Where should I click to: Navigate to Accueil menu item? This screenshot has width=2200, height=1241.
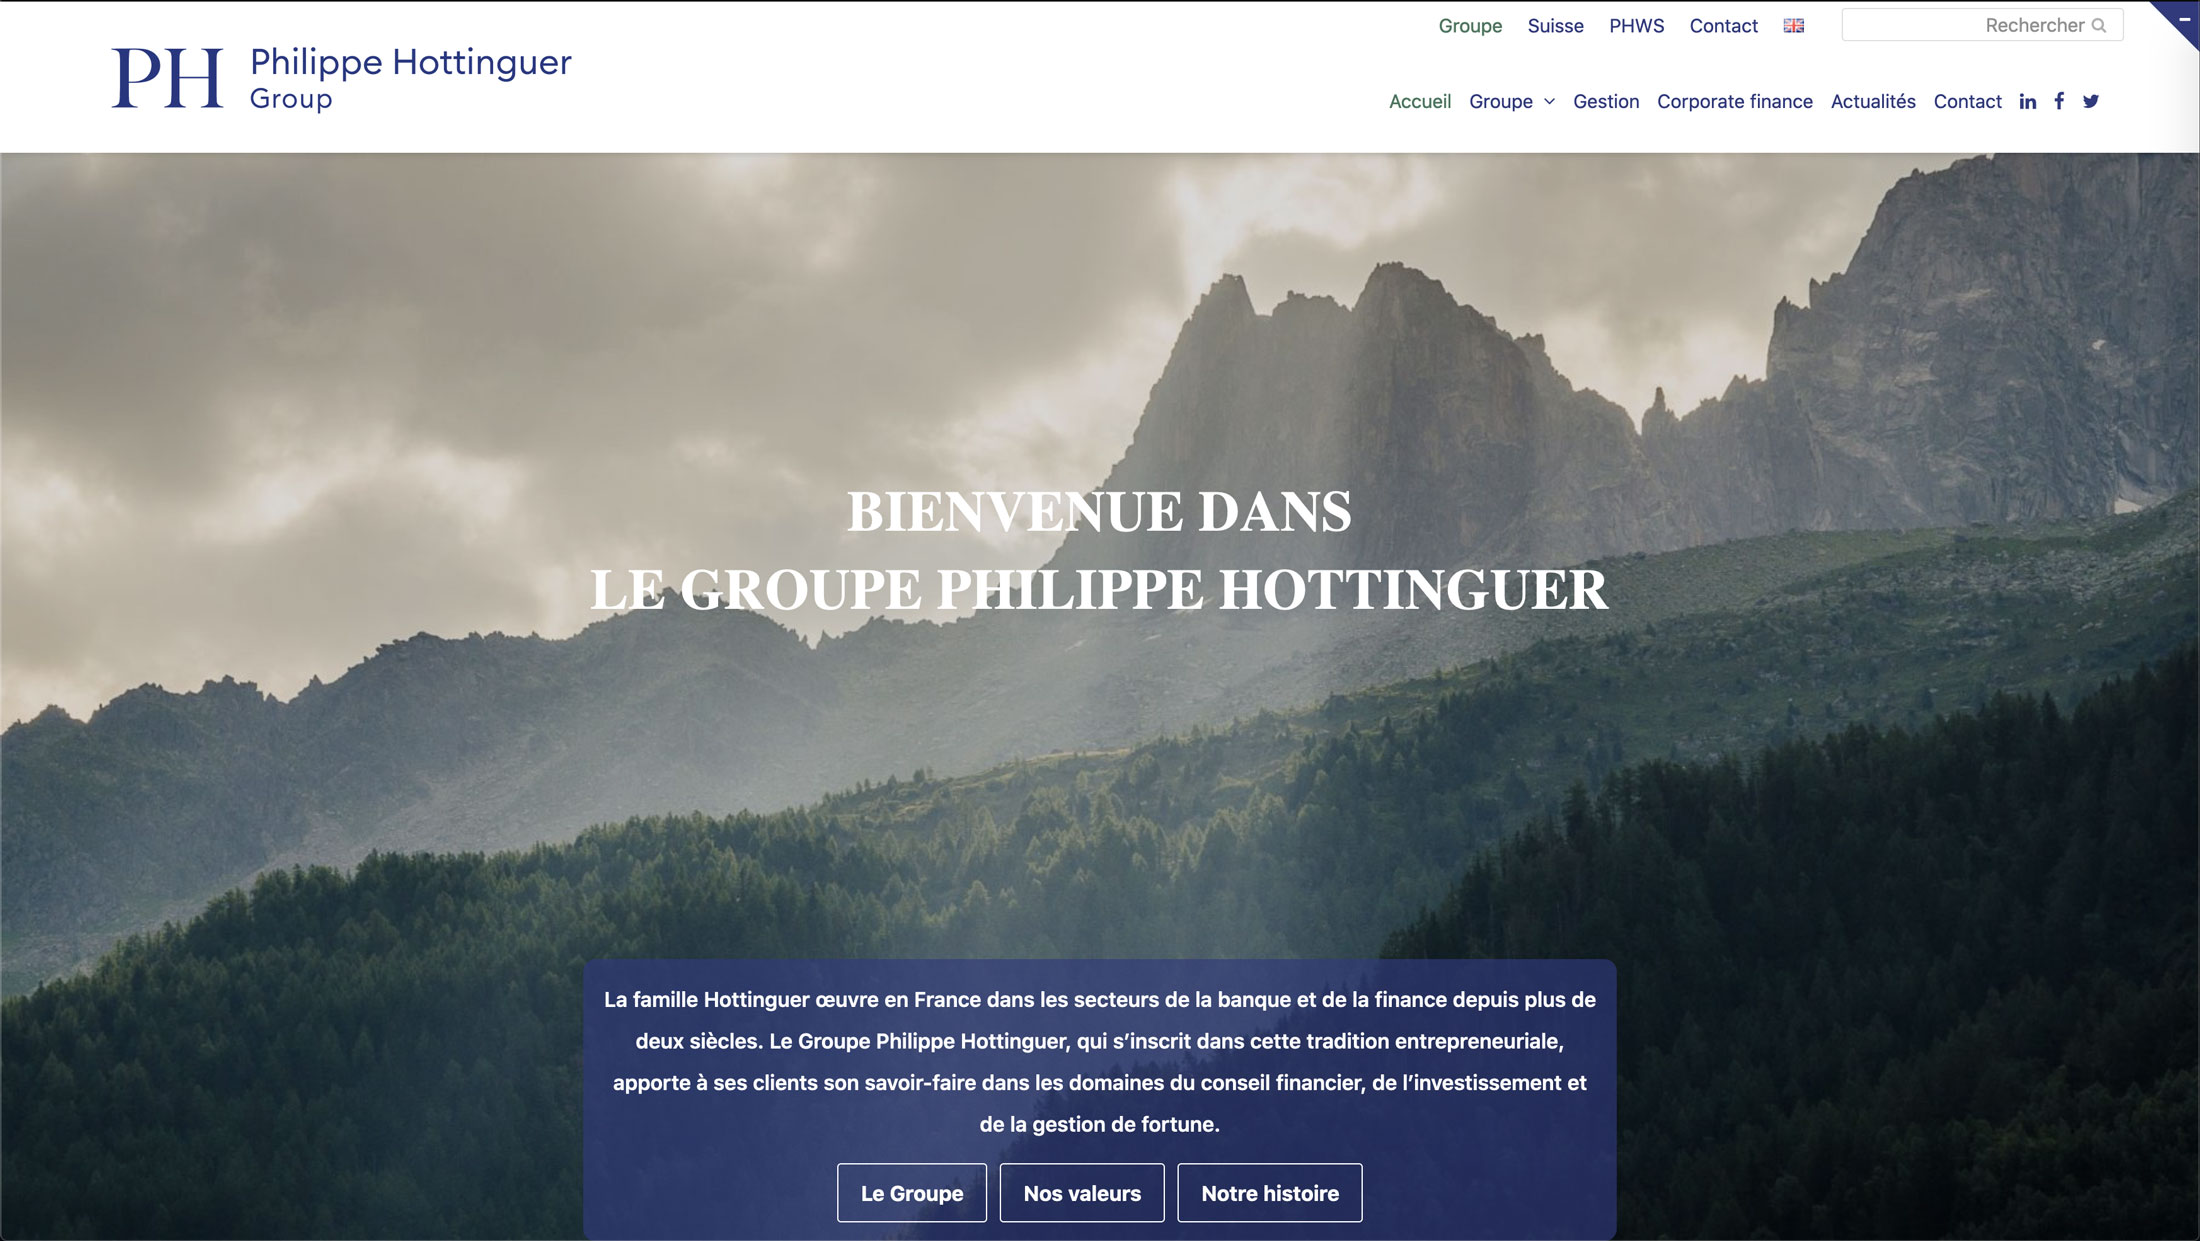click(1419, 101)
